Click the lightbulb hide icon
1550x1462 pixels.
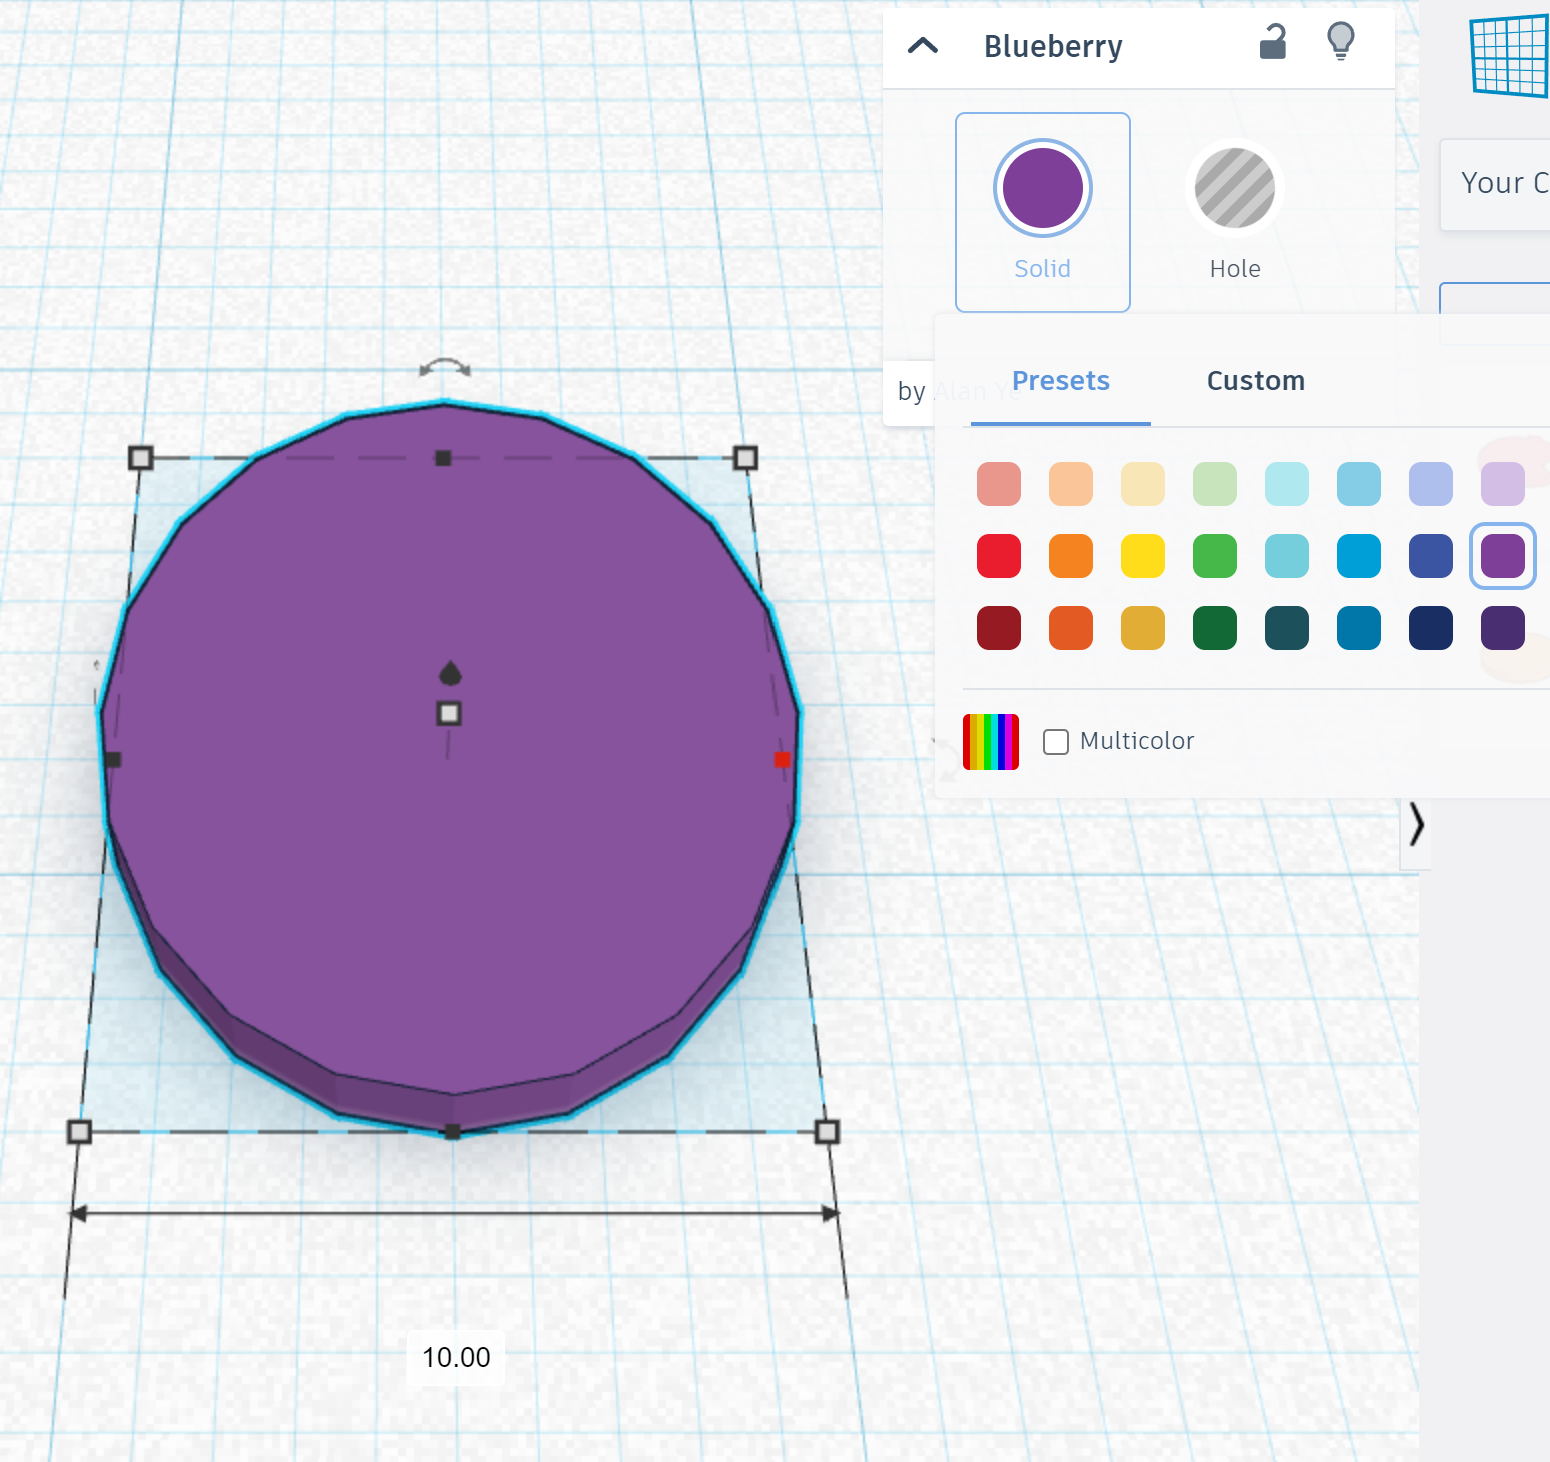[x=1340, y=42]
